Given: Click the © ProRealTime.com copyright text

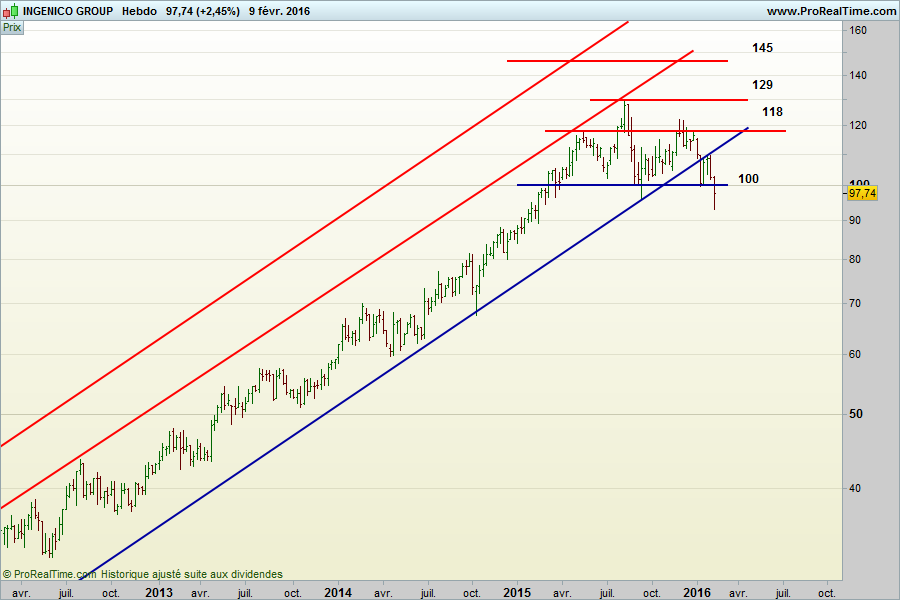Looking at the screenshot, I should (49, 574).
